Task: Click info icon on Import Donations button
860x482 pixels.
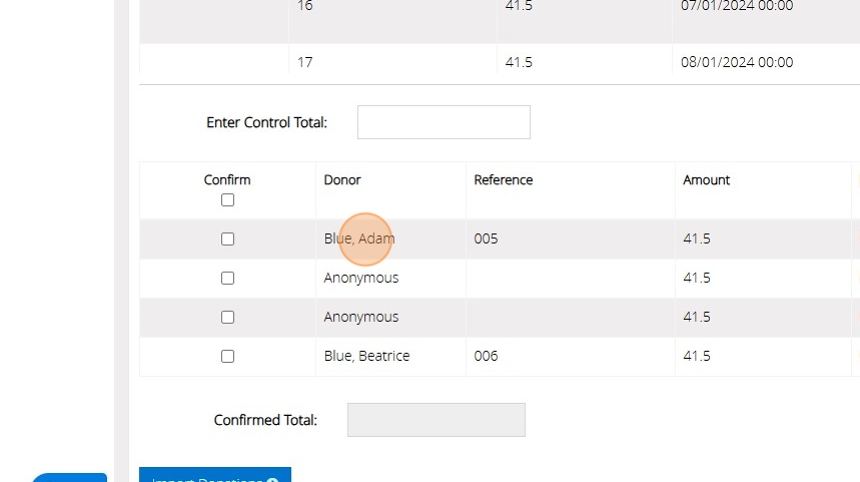Action: coord(272,480)
